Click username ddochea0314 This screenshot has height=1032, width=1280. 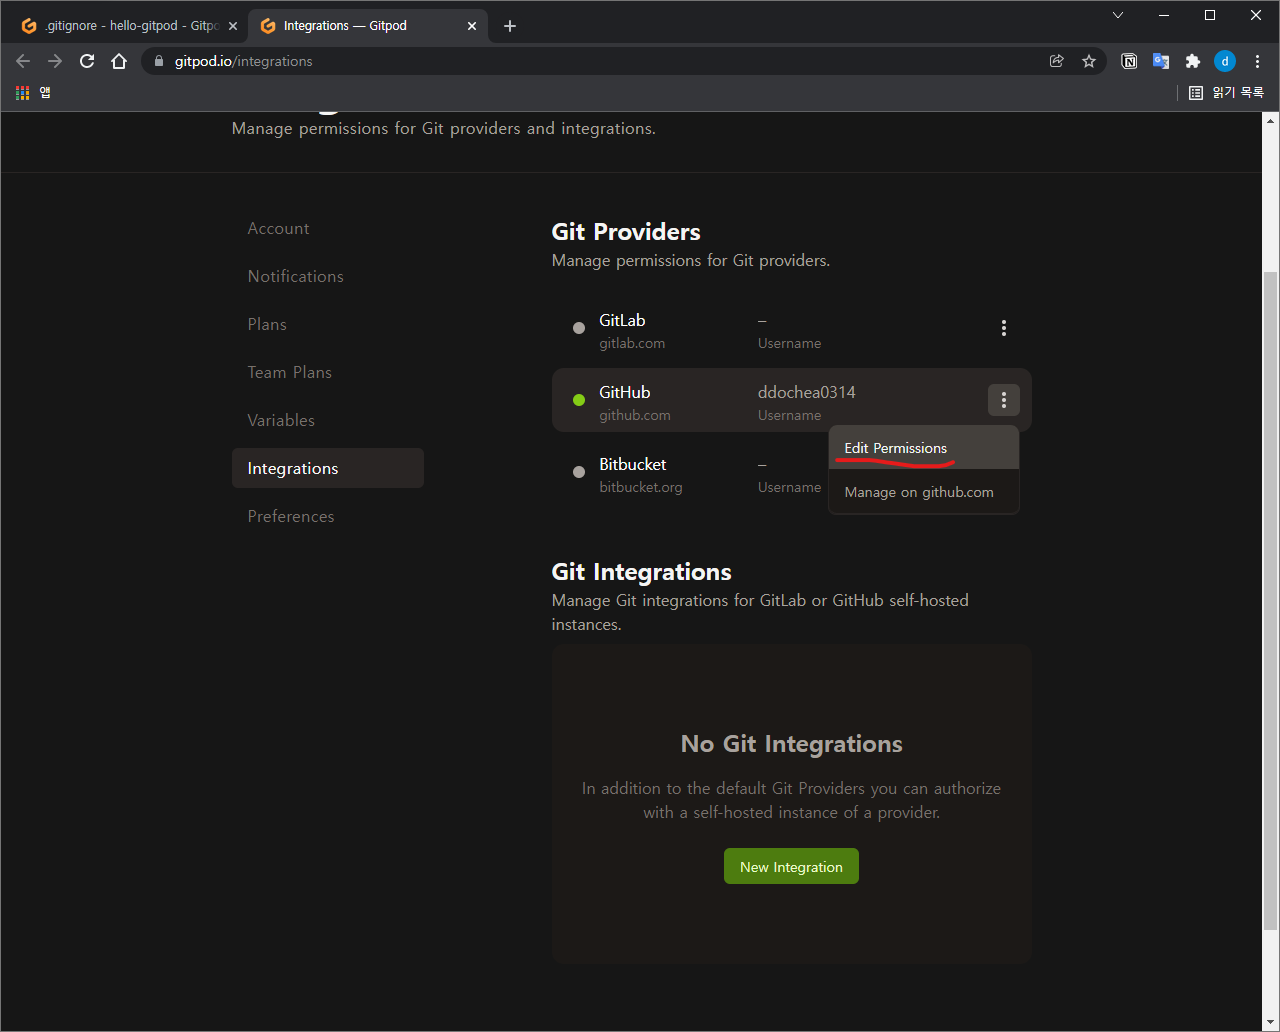[x=807, y=392]
